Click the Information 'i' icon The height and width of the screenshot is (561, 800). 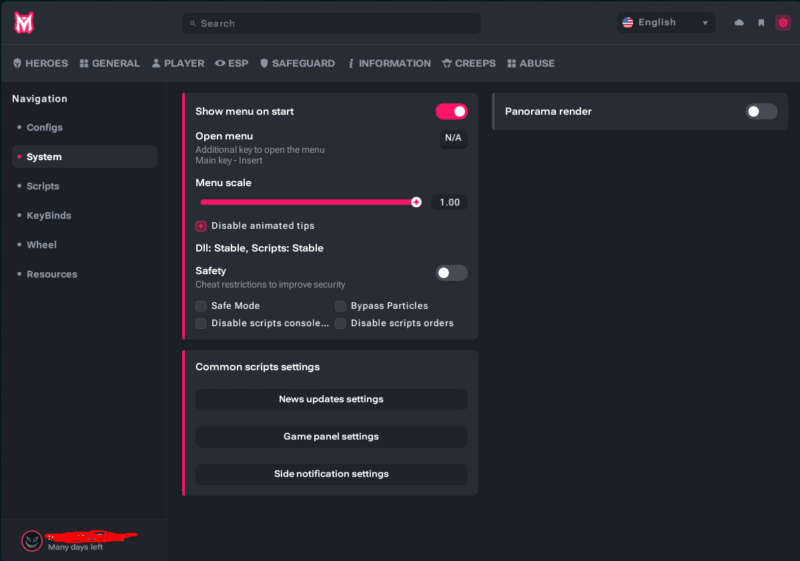coord(351,63)
